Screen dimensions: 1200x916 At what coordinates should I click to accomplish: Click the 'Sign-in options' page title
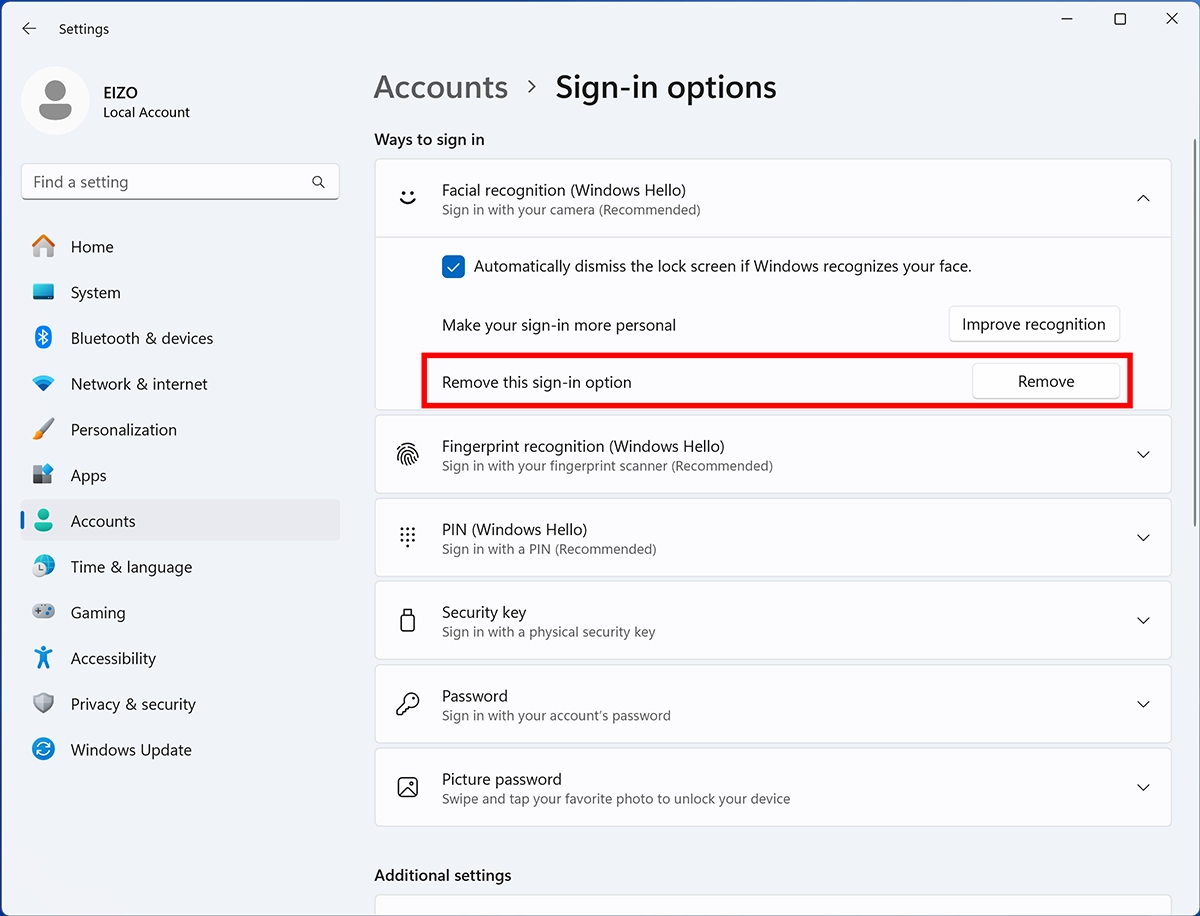point(666,87)
